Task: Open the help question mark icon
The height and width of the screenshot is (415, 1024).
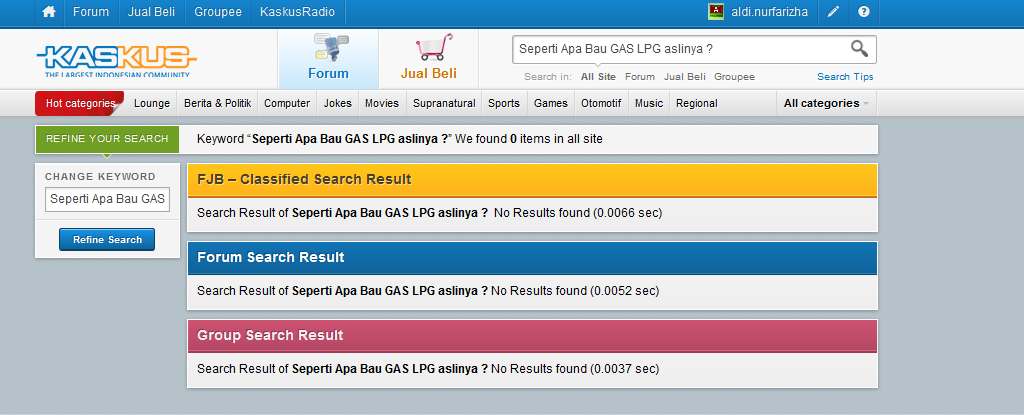Action: 863,12
